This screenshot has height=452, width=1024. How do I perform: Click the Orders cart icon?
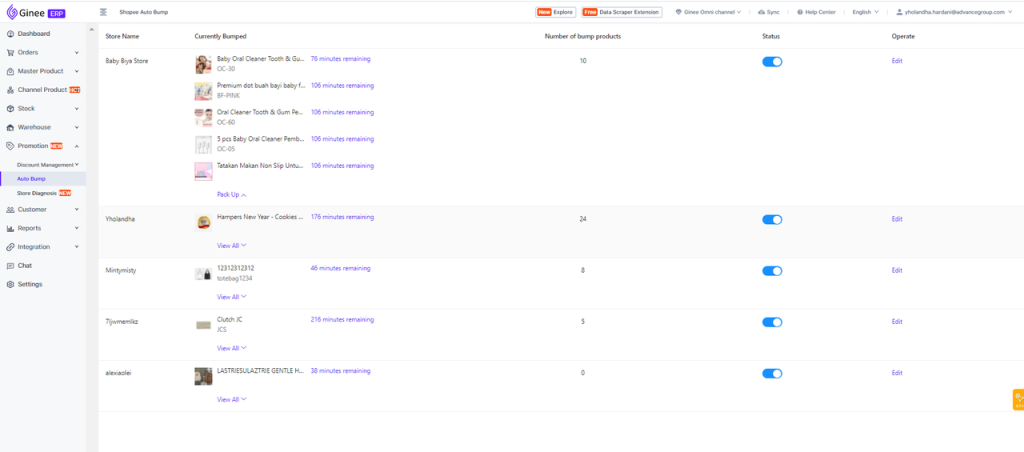coord(10,52)
